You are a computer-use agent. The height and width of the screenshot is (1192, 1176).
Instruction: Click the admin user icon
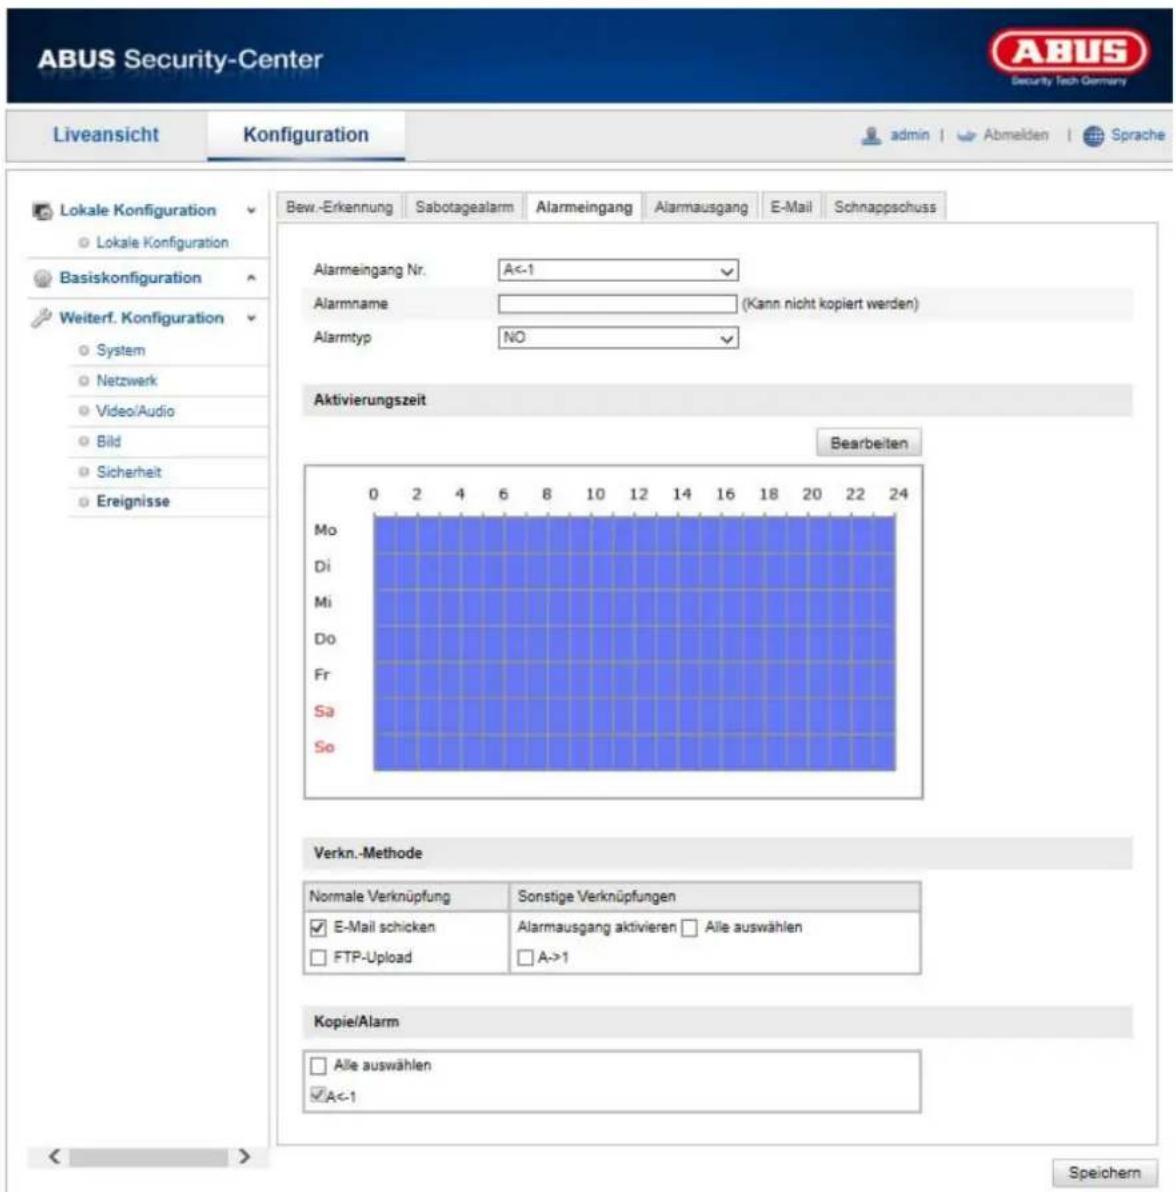coord(871,135)
